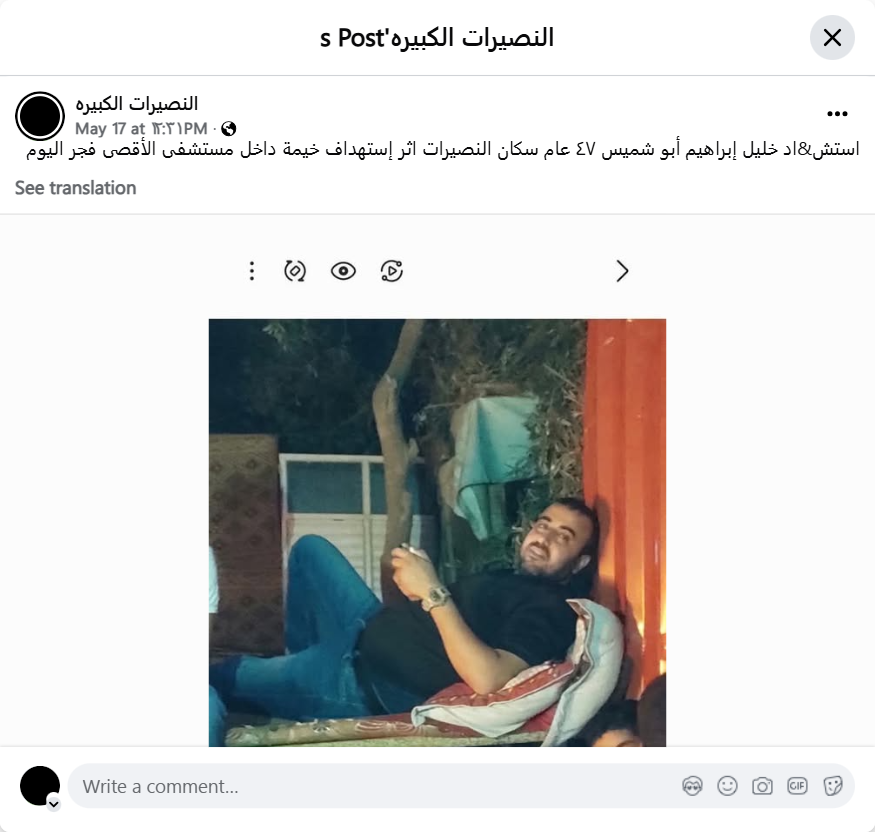875x832 pixels.
Task: Go to next photo with right chevron
Action: click(622, 271)
